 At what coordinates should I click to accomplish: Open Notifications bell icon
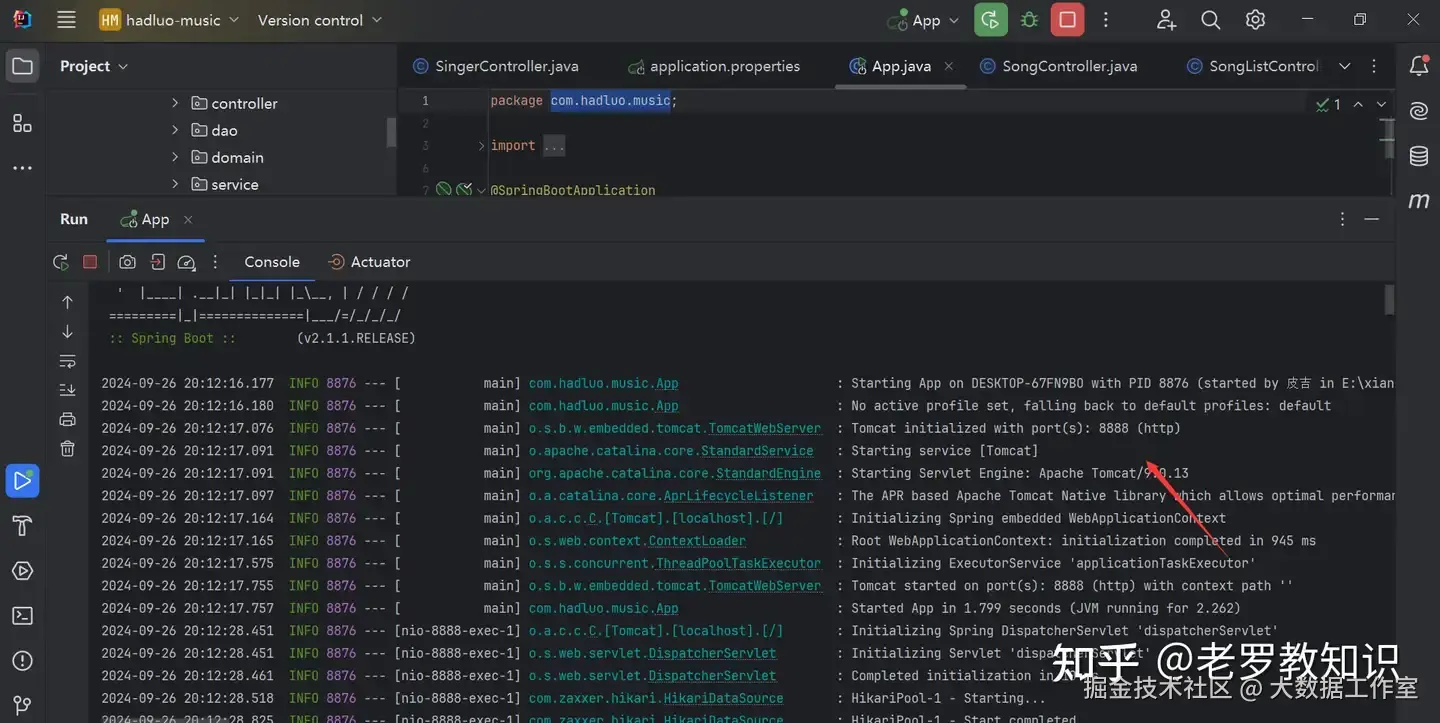[x=1418, y=66]
